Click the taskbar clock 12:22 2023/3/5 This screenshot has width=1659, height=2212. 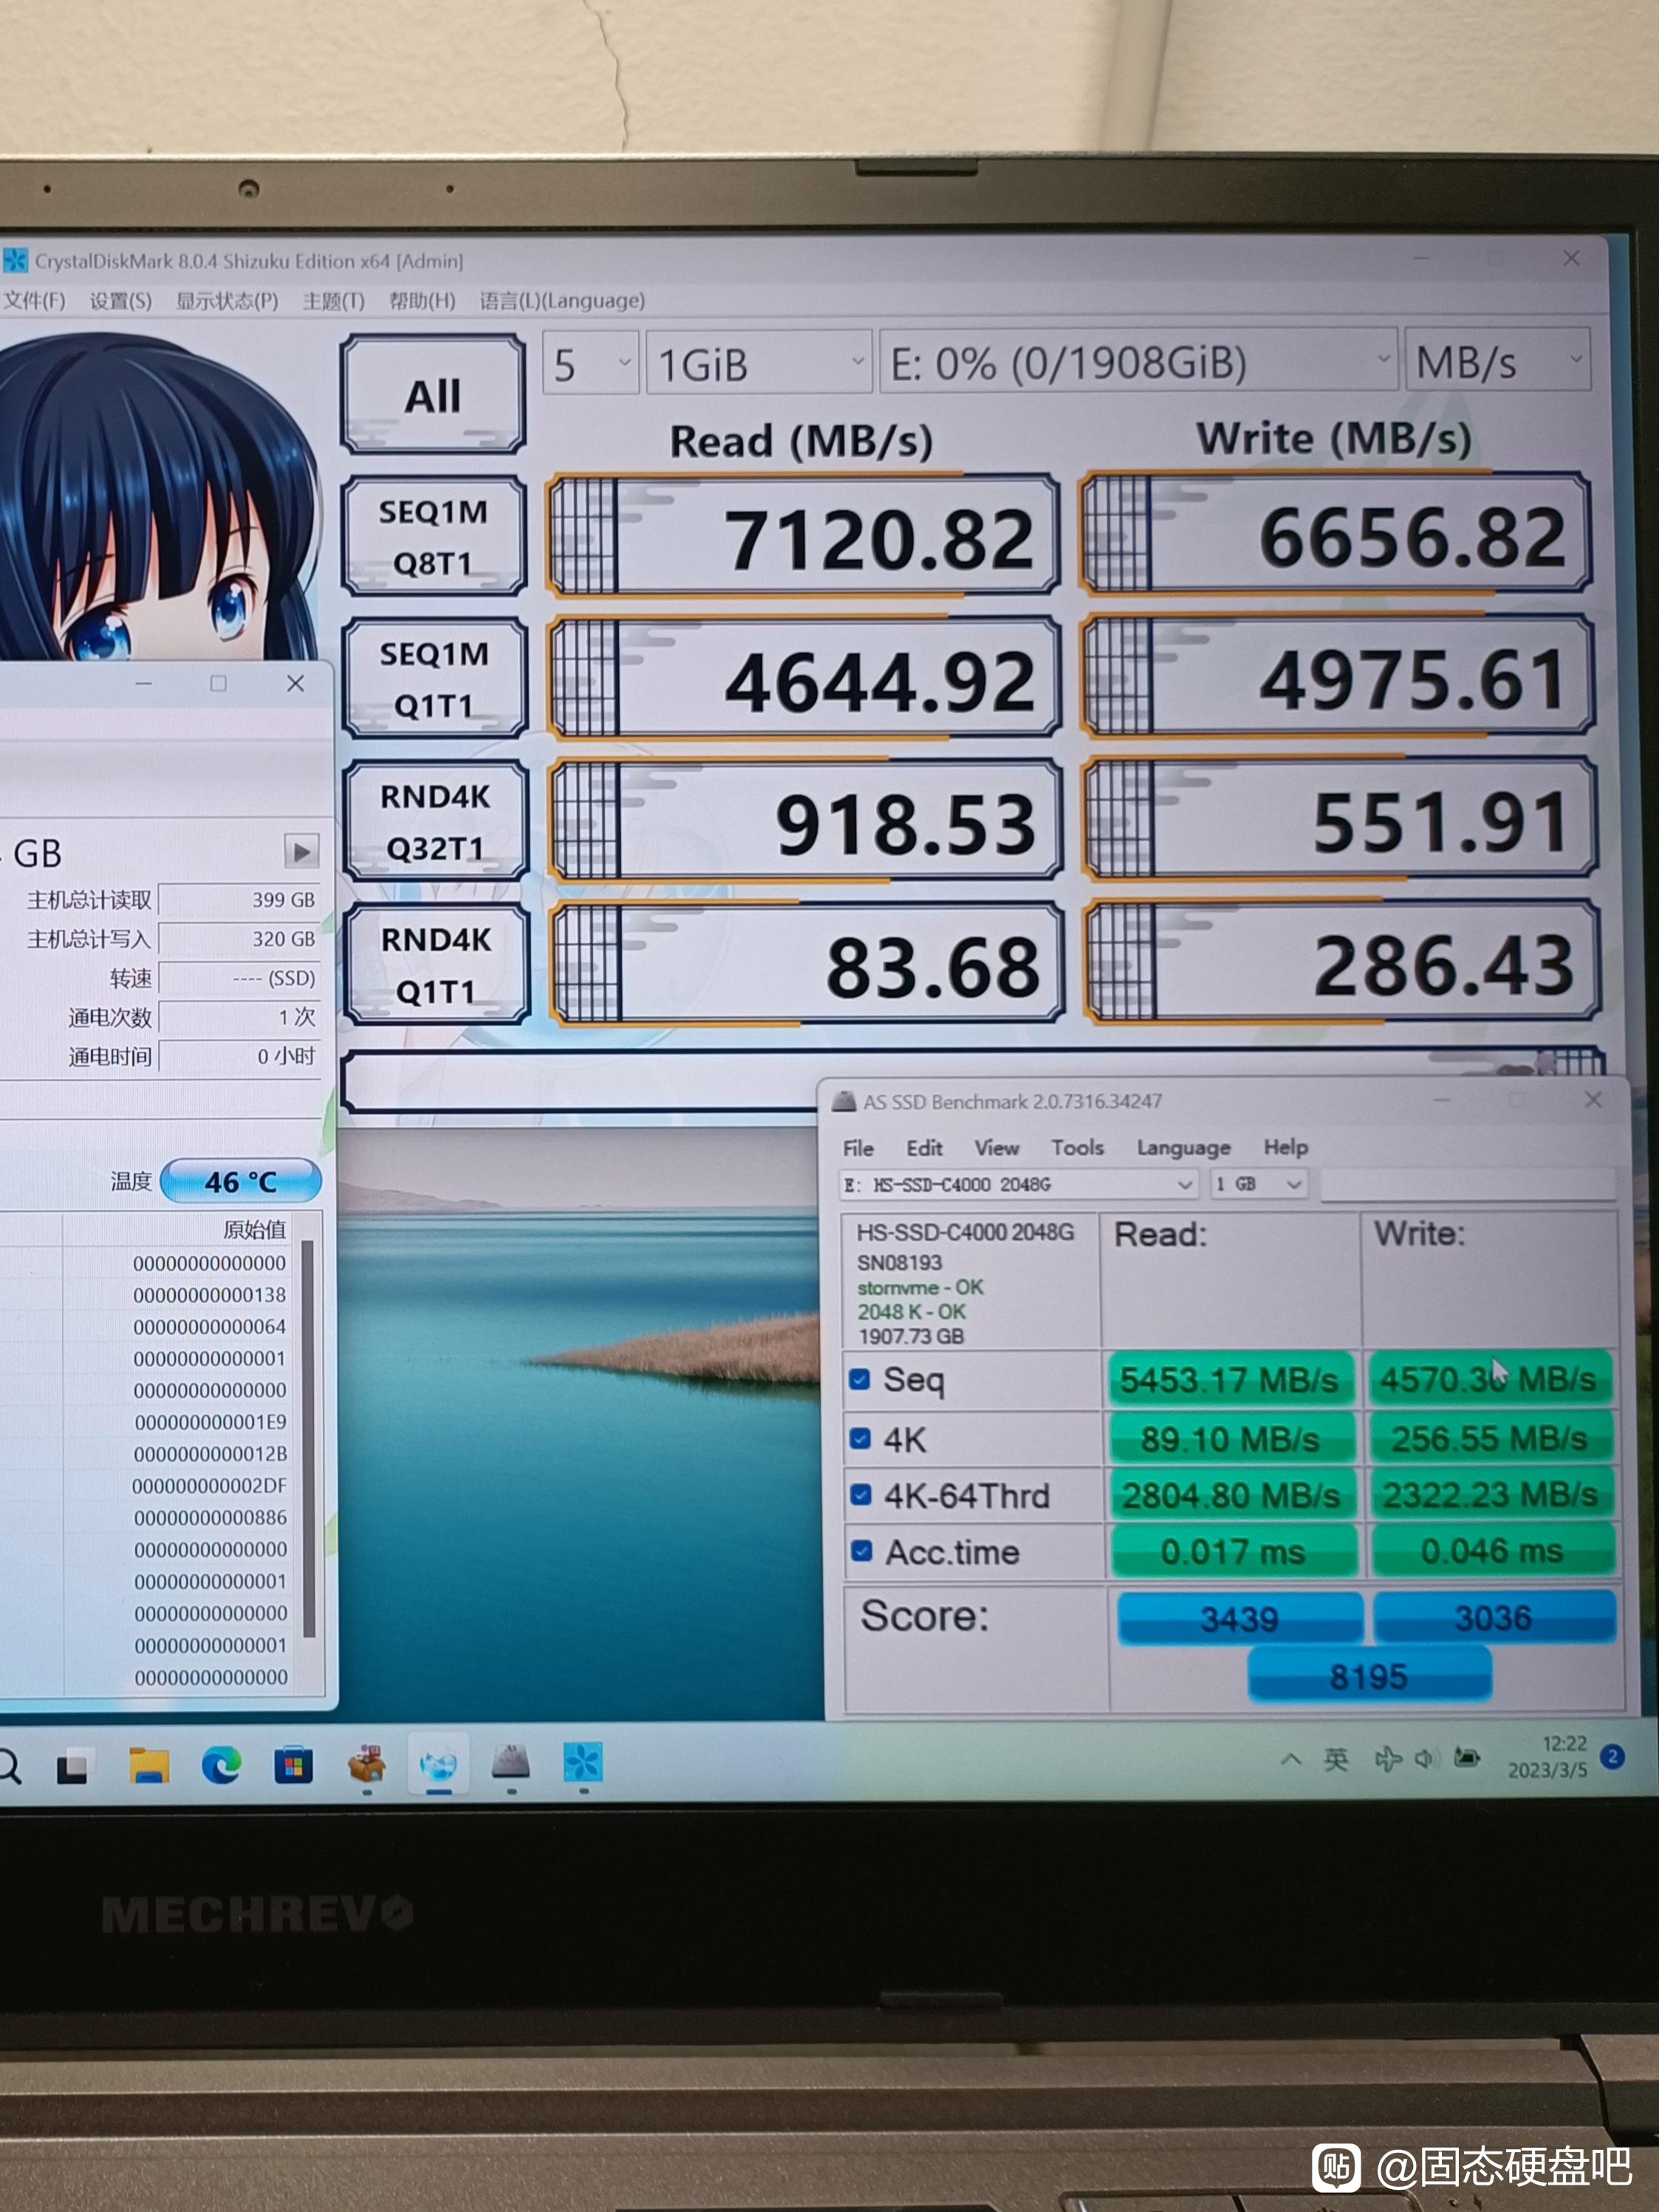tap(1548, 1757)
